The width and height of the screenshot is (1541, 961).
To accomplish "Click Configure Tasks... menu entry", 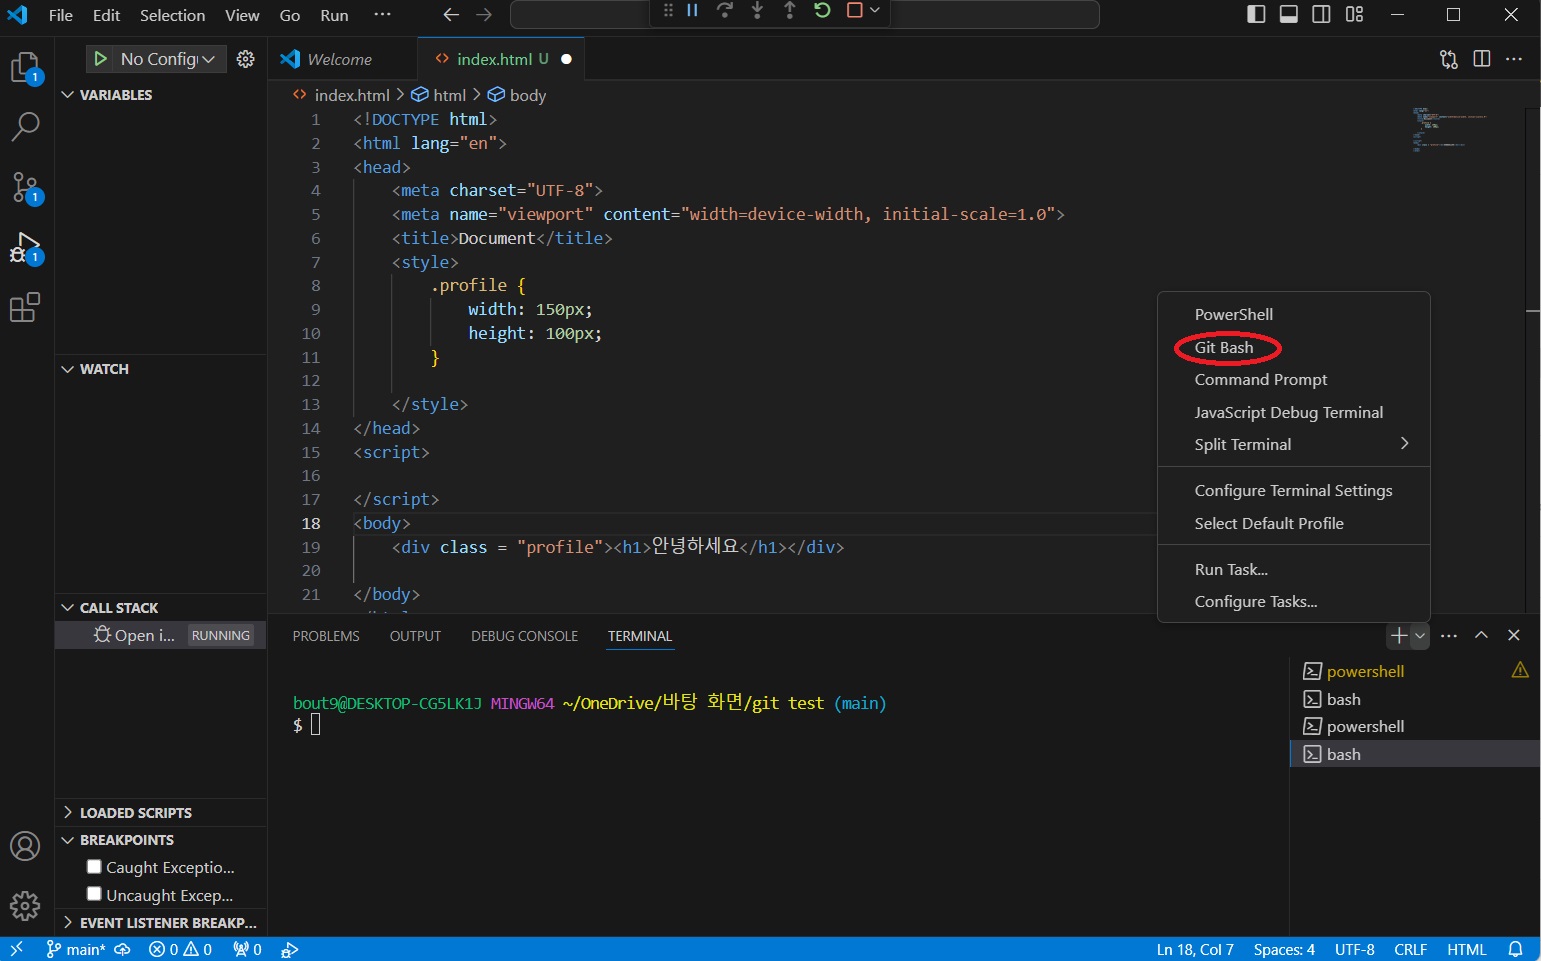I will tap(1294, 601).
